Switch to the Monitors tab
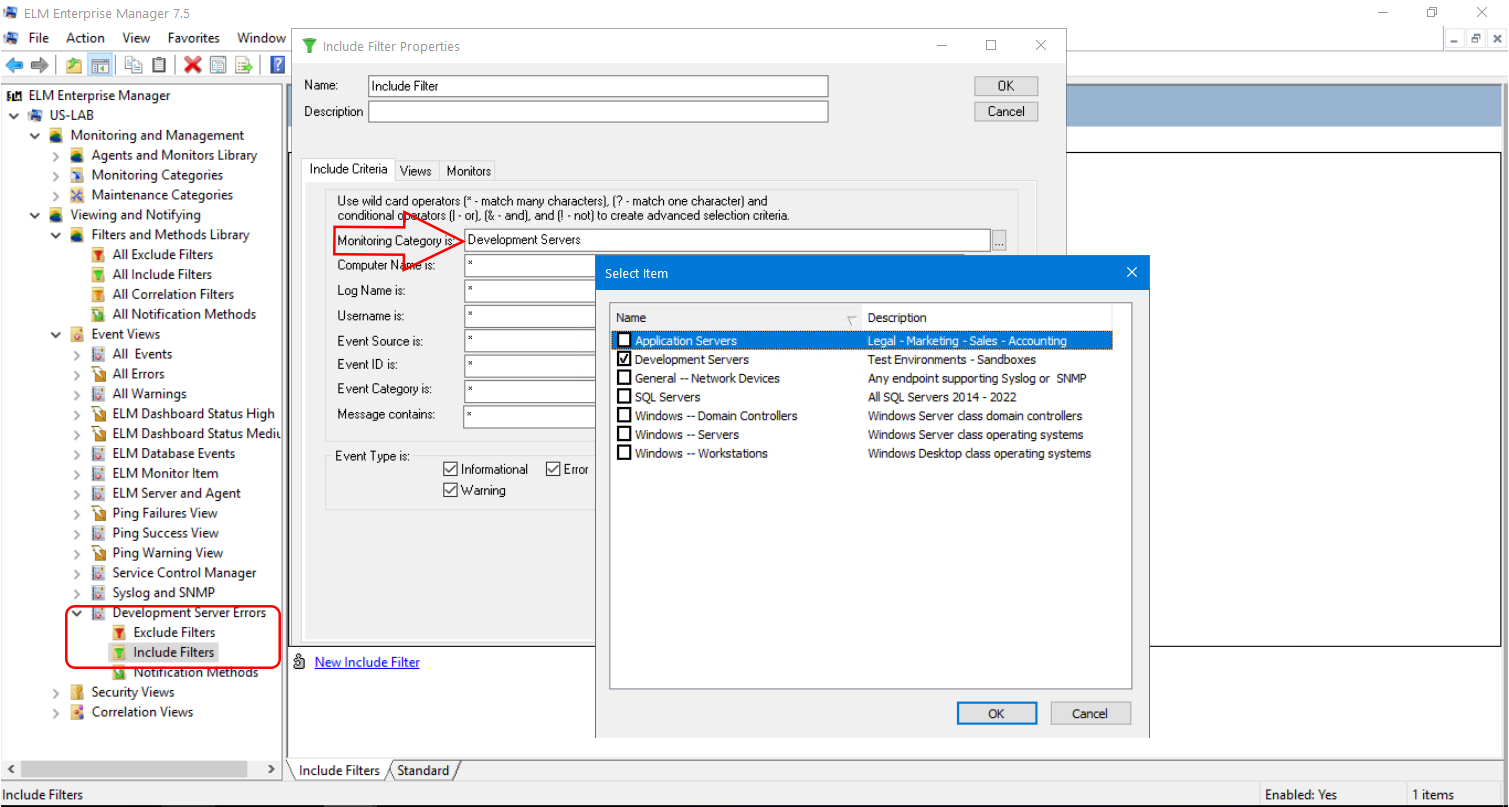The width and height of the screenshot is (1509, 807). pos(469,171)
